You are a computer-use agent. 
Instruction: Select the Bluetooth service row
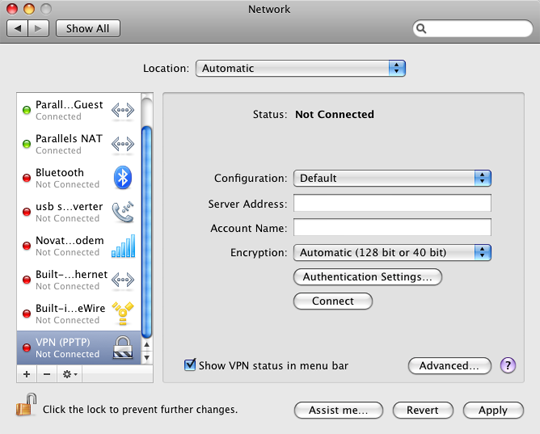79,178
